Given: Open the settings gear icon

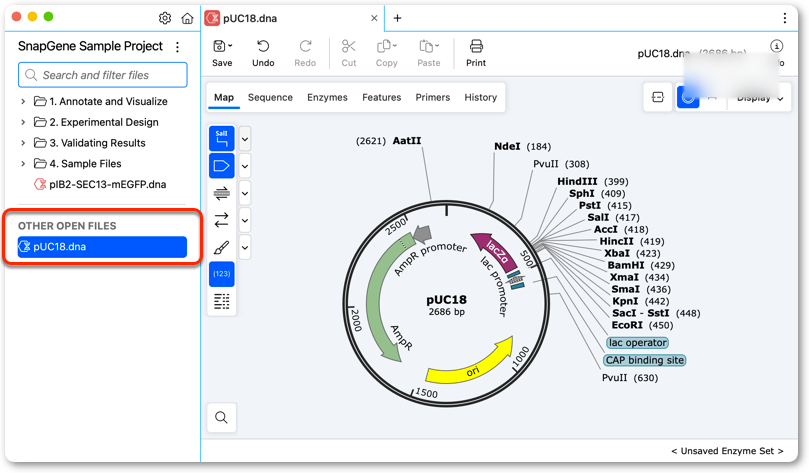Looking at the screenshot, I should (165, 18).
